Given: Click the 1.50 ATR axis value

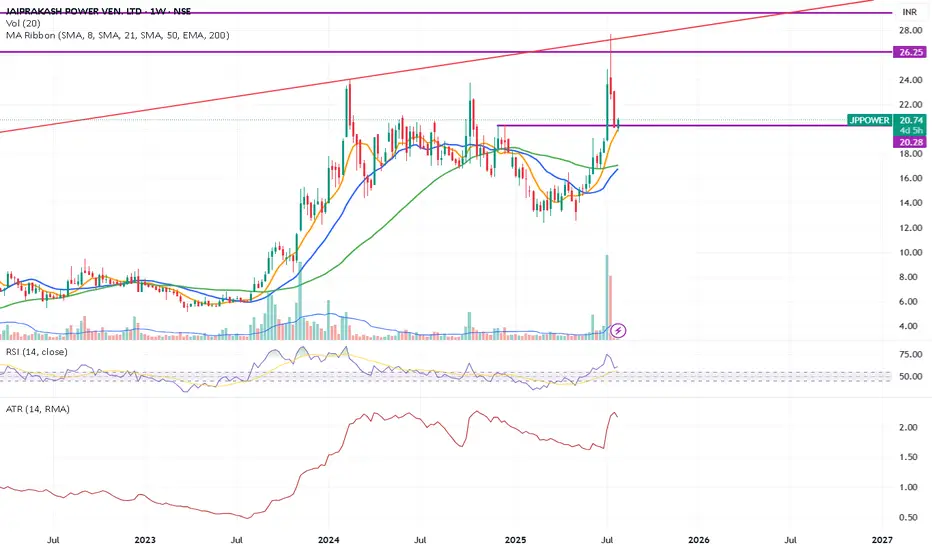Looking at the screenshot, I should [x=908, y=457].
